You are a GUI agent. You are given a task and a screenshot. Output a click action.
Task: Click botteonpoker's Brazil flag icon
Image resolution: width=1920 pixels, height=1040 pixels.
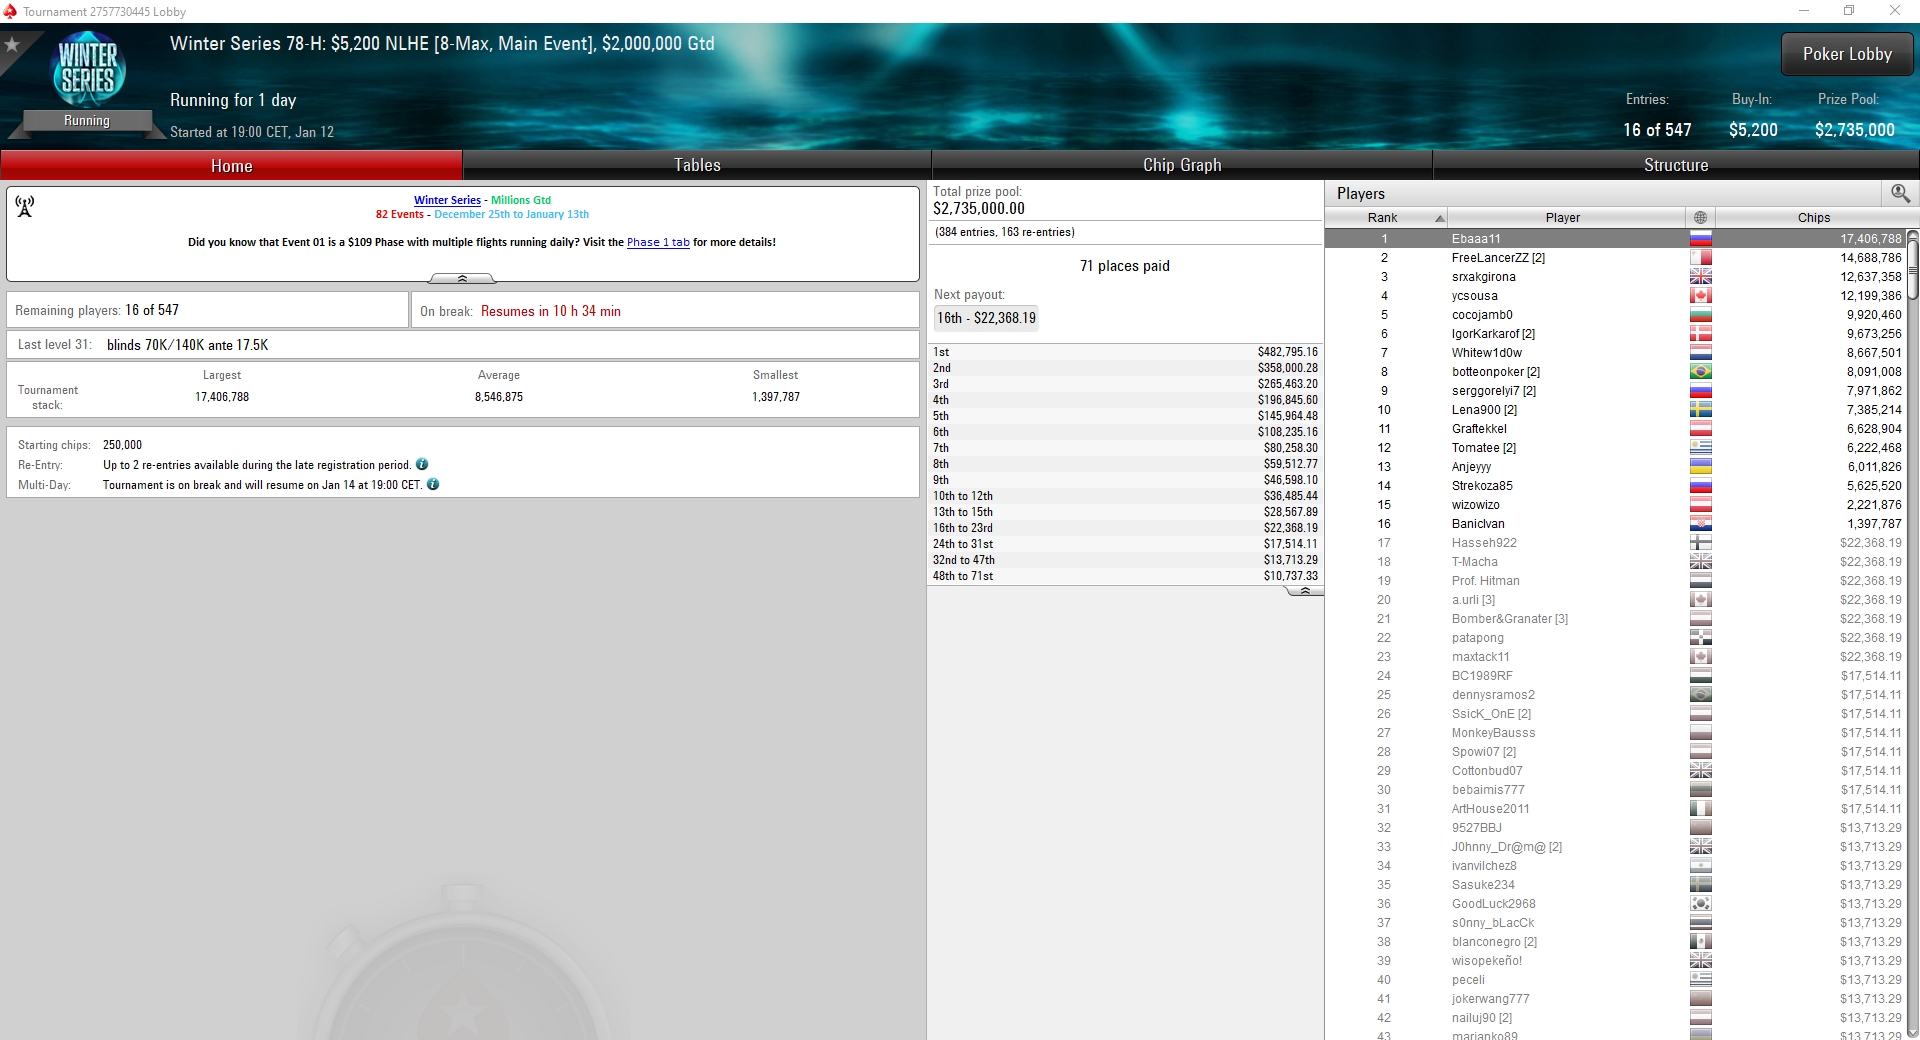click(1700, 372)
